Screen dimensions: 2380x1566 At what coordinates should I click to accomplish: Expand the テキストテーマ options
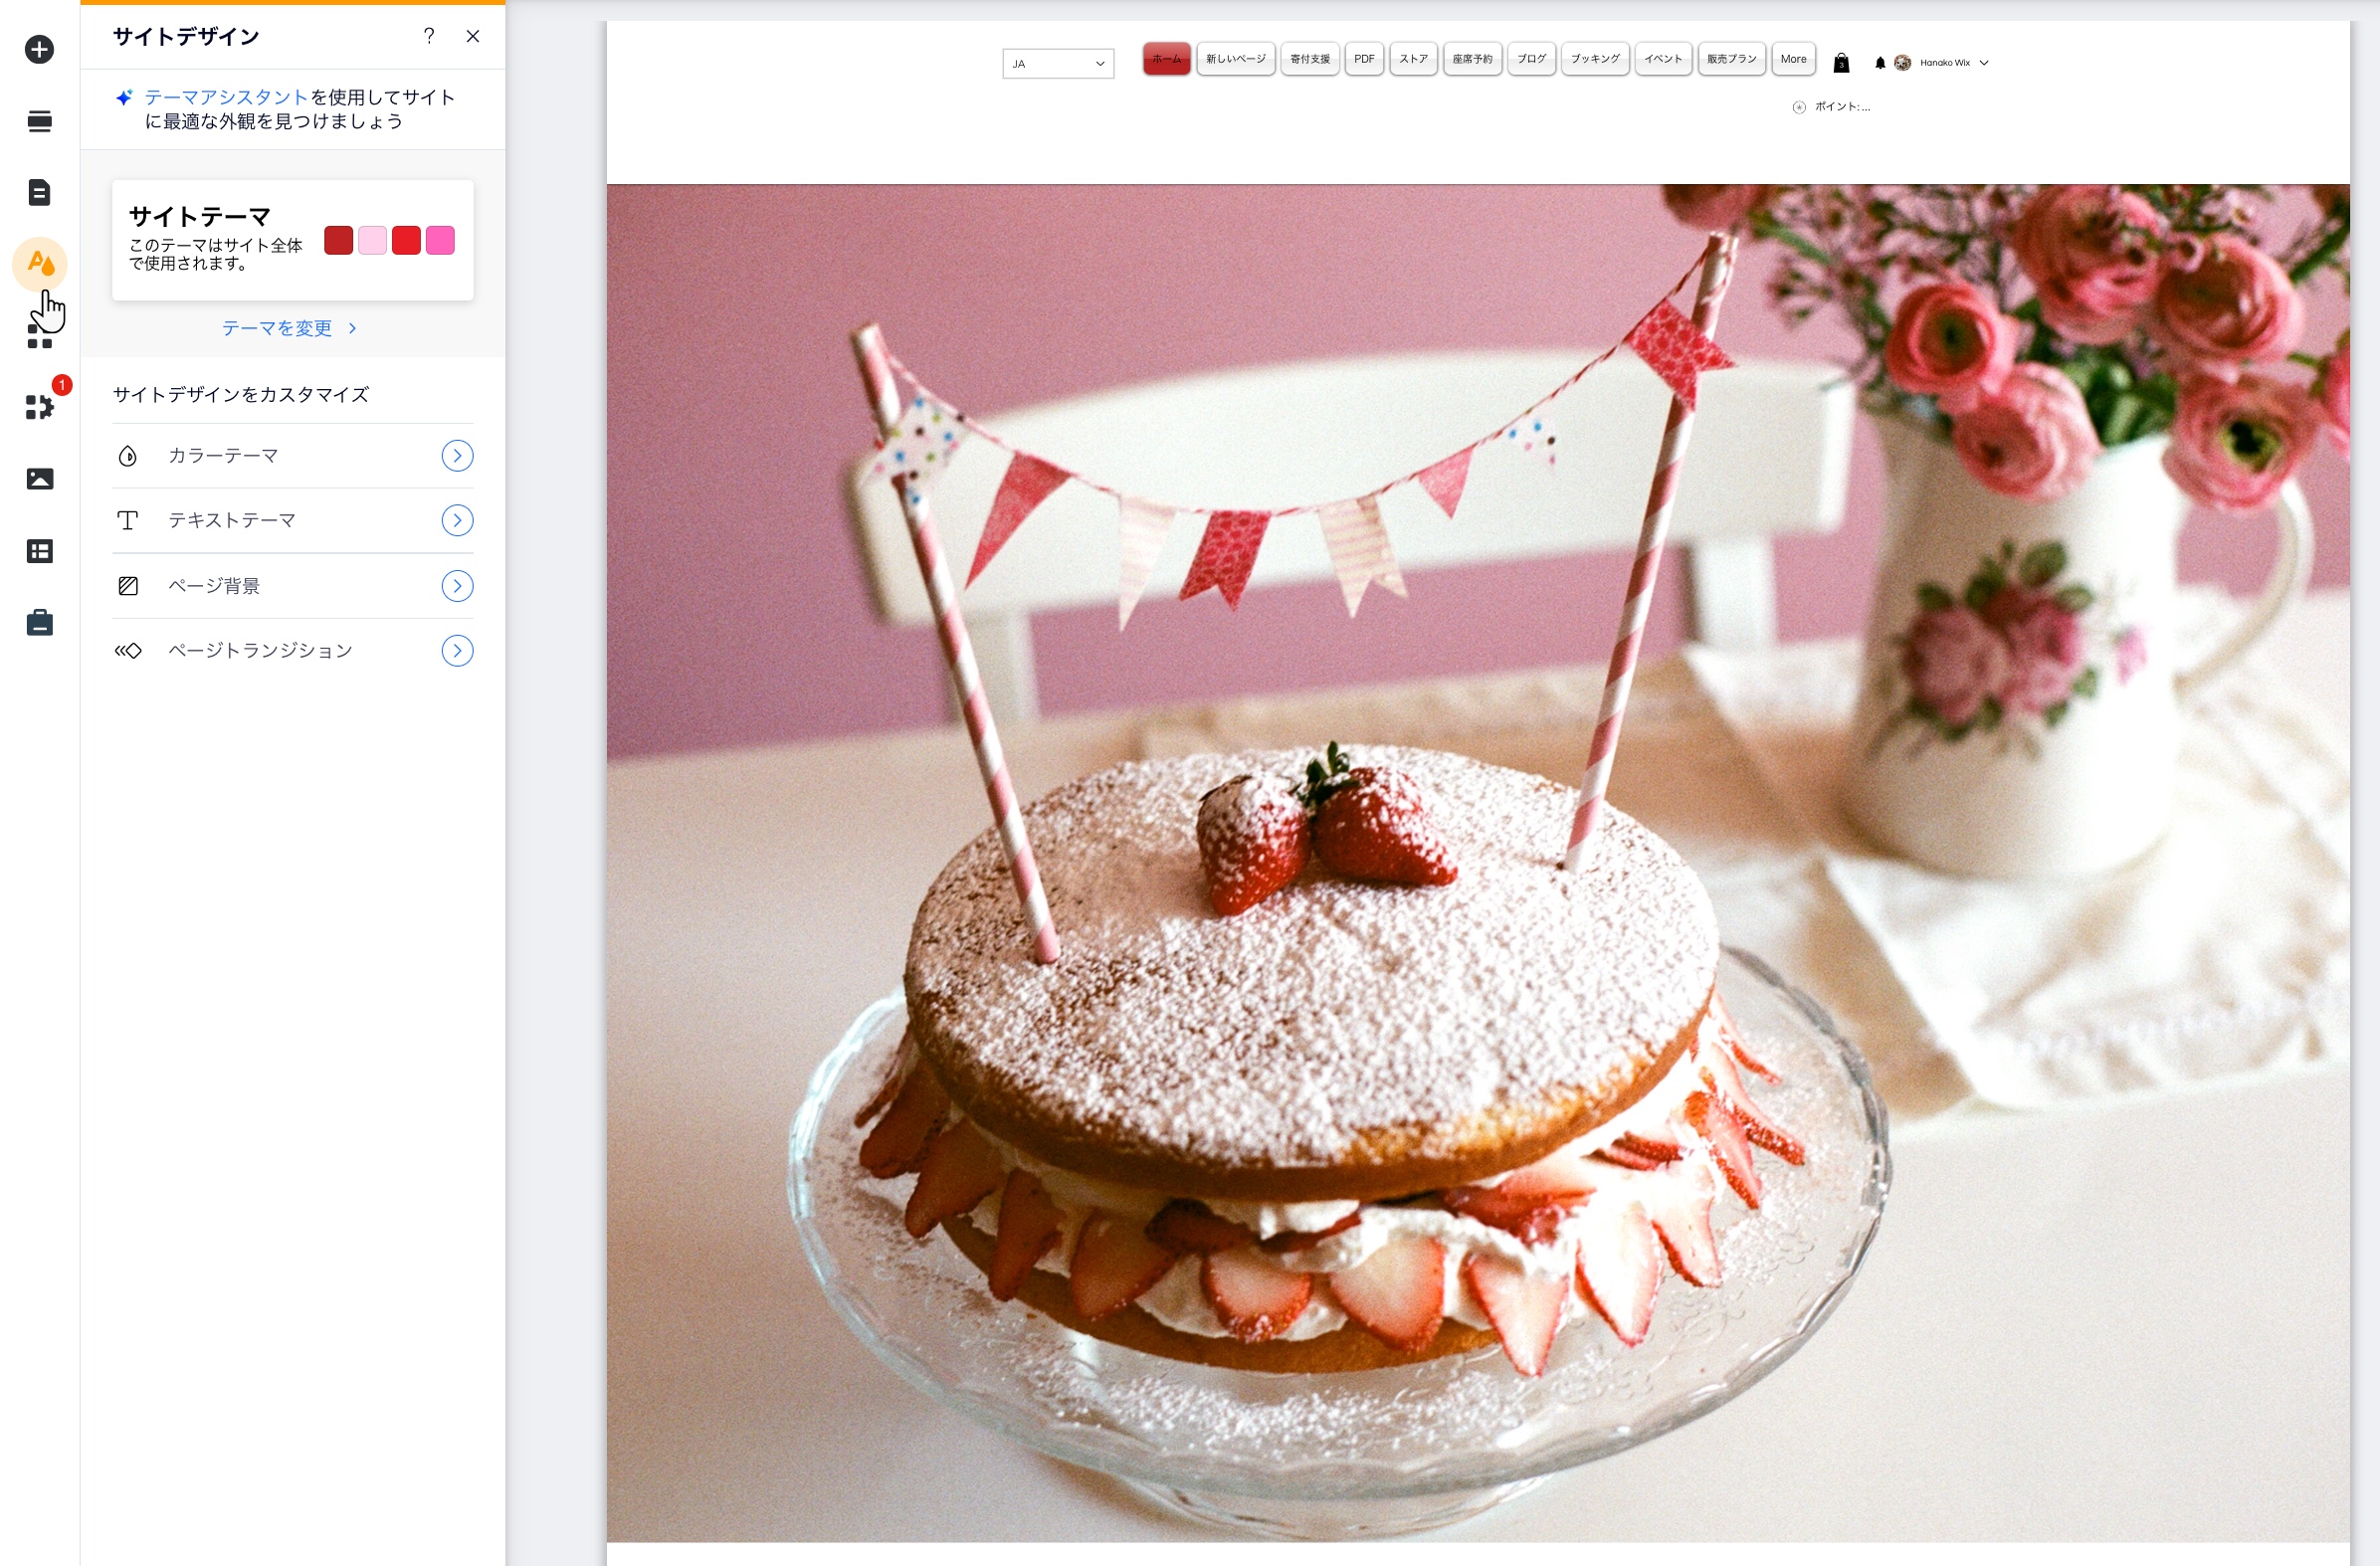coord(455,520)
